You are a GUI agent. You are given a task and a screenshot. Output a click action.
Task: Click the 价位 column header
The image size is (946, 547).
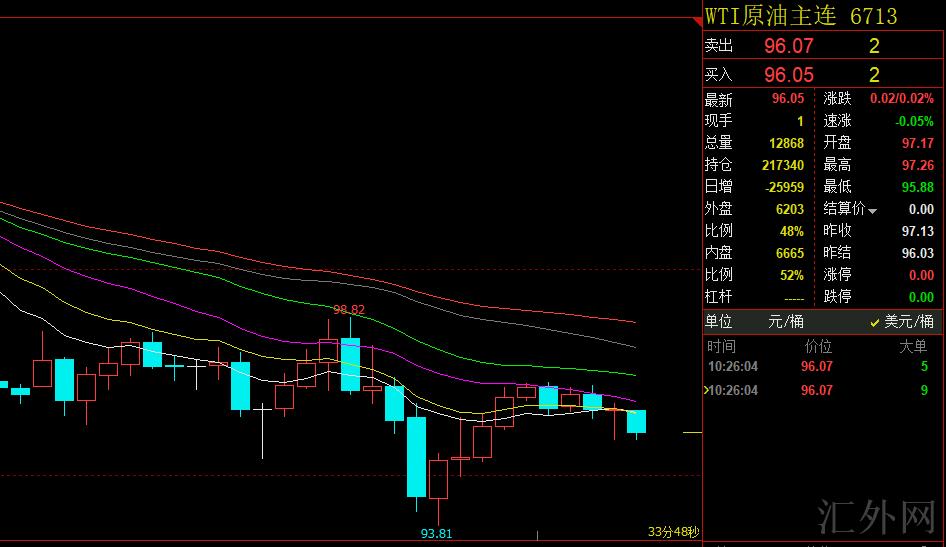[x=818, y=347]
